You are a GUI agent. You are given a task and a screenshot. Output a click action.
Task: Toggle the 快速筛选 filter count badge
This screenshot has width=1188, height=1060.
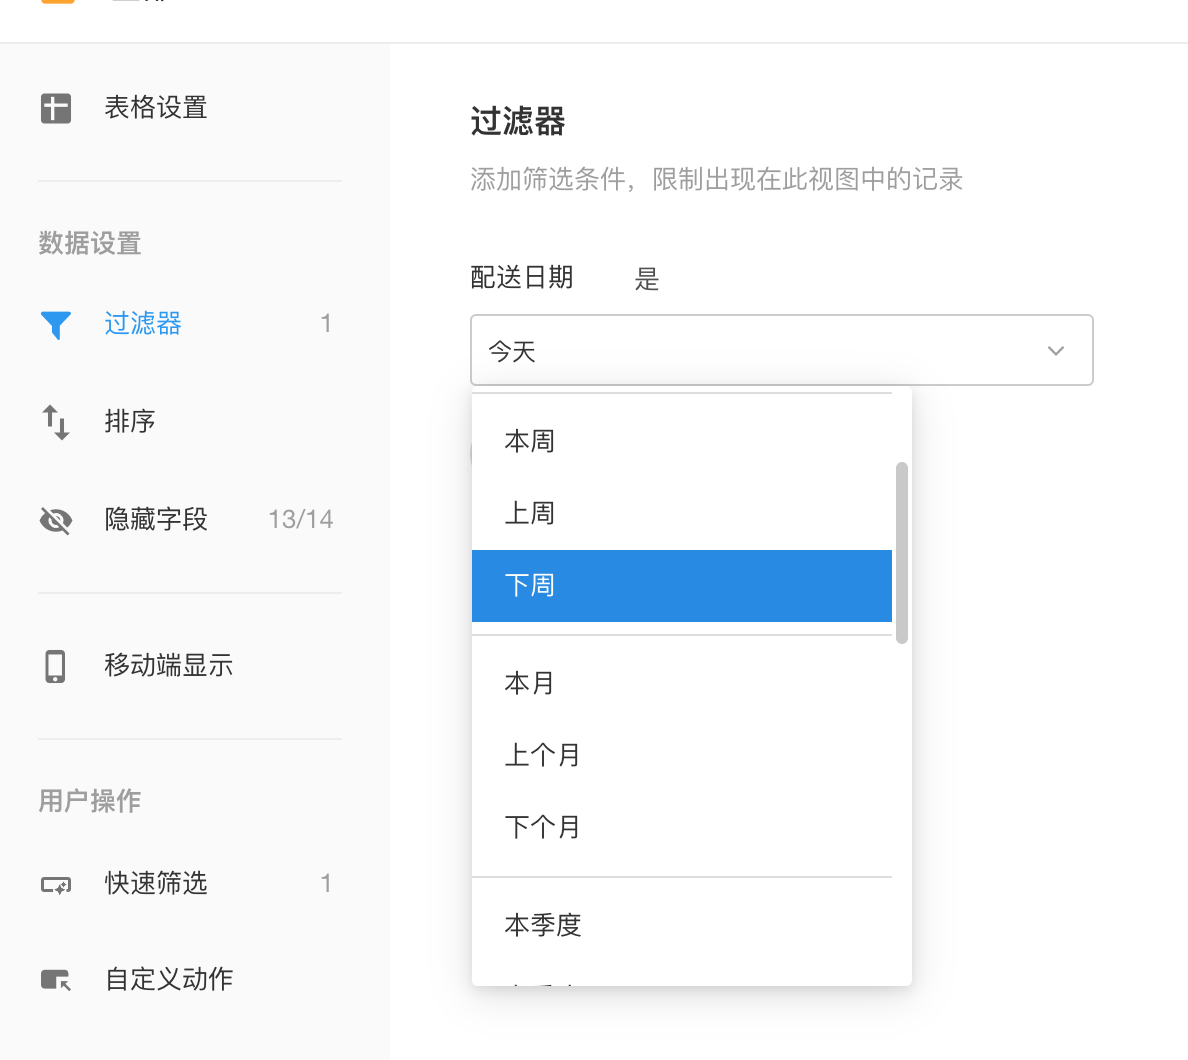pyautogui.click(x=326, y=883)
